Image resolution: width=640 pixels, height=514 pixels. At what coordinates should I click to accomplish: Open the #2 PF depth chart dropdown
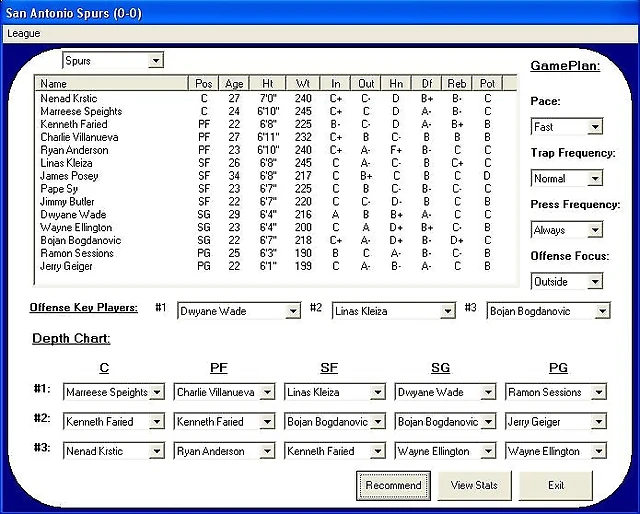[x=224, y=421]
